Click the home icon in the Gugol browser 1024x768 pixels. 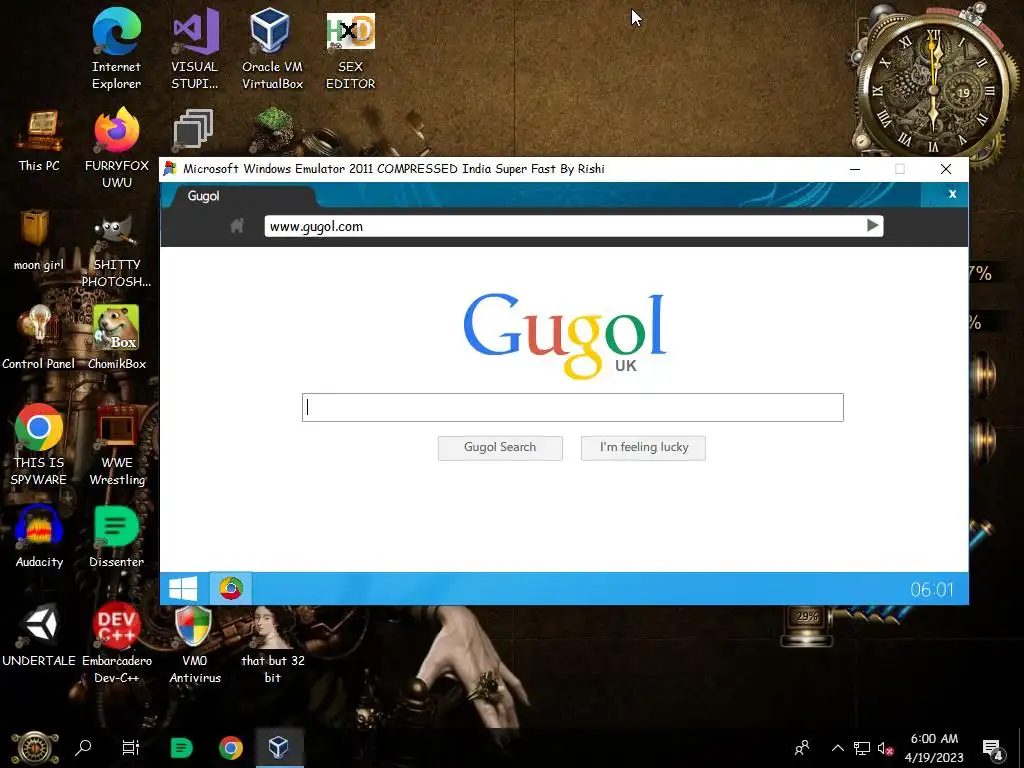click(237, 226)
